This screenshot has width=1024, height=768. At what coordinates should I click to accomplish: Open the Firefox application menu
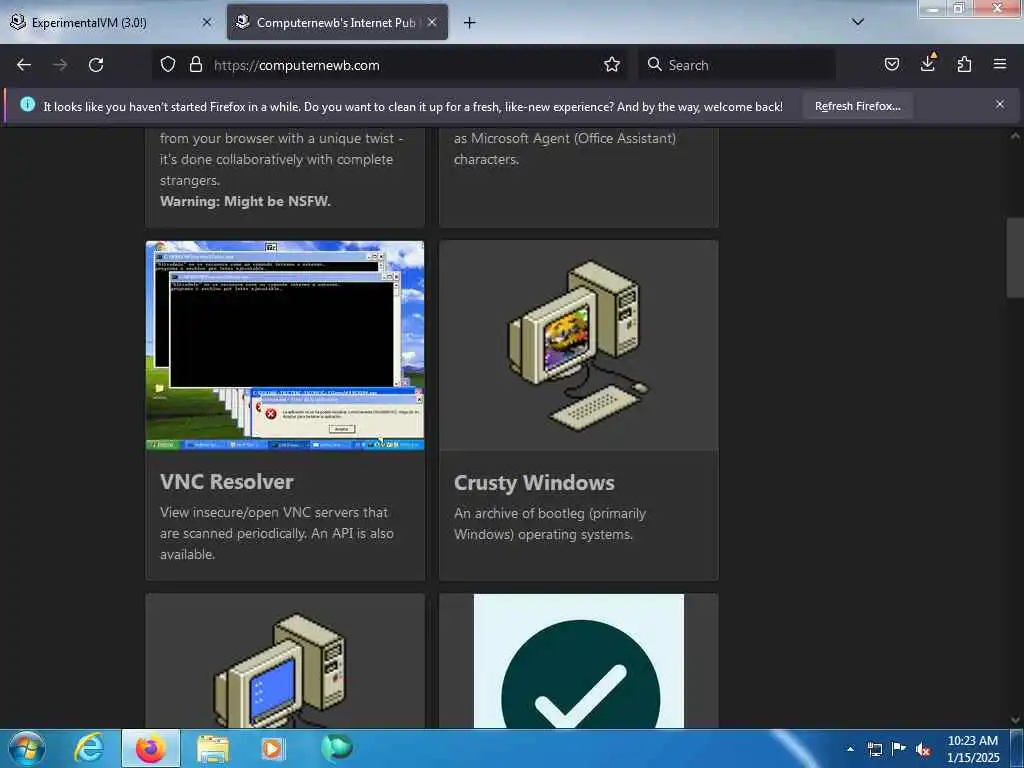point(1000,64)
